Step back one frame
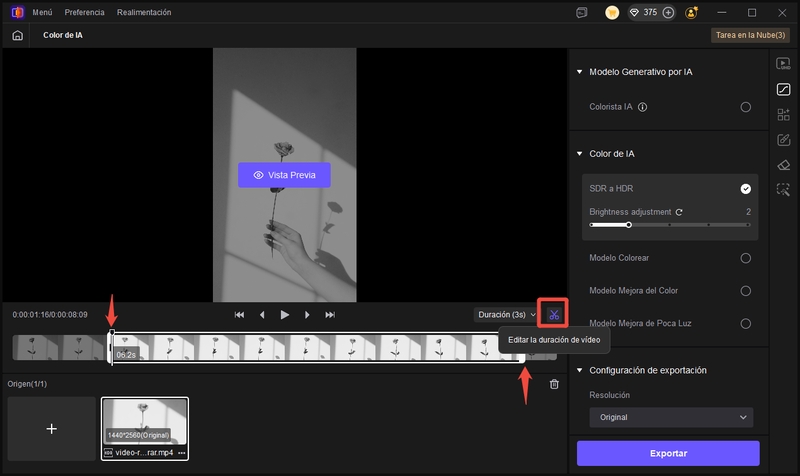This screenshot has width=800, height=476. click(x=262, y=315)
